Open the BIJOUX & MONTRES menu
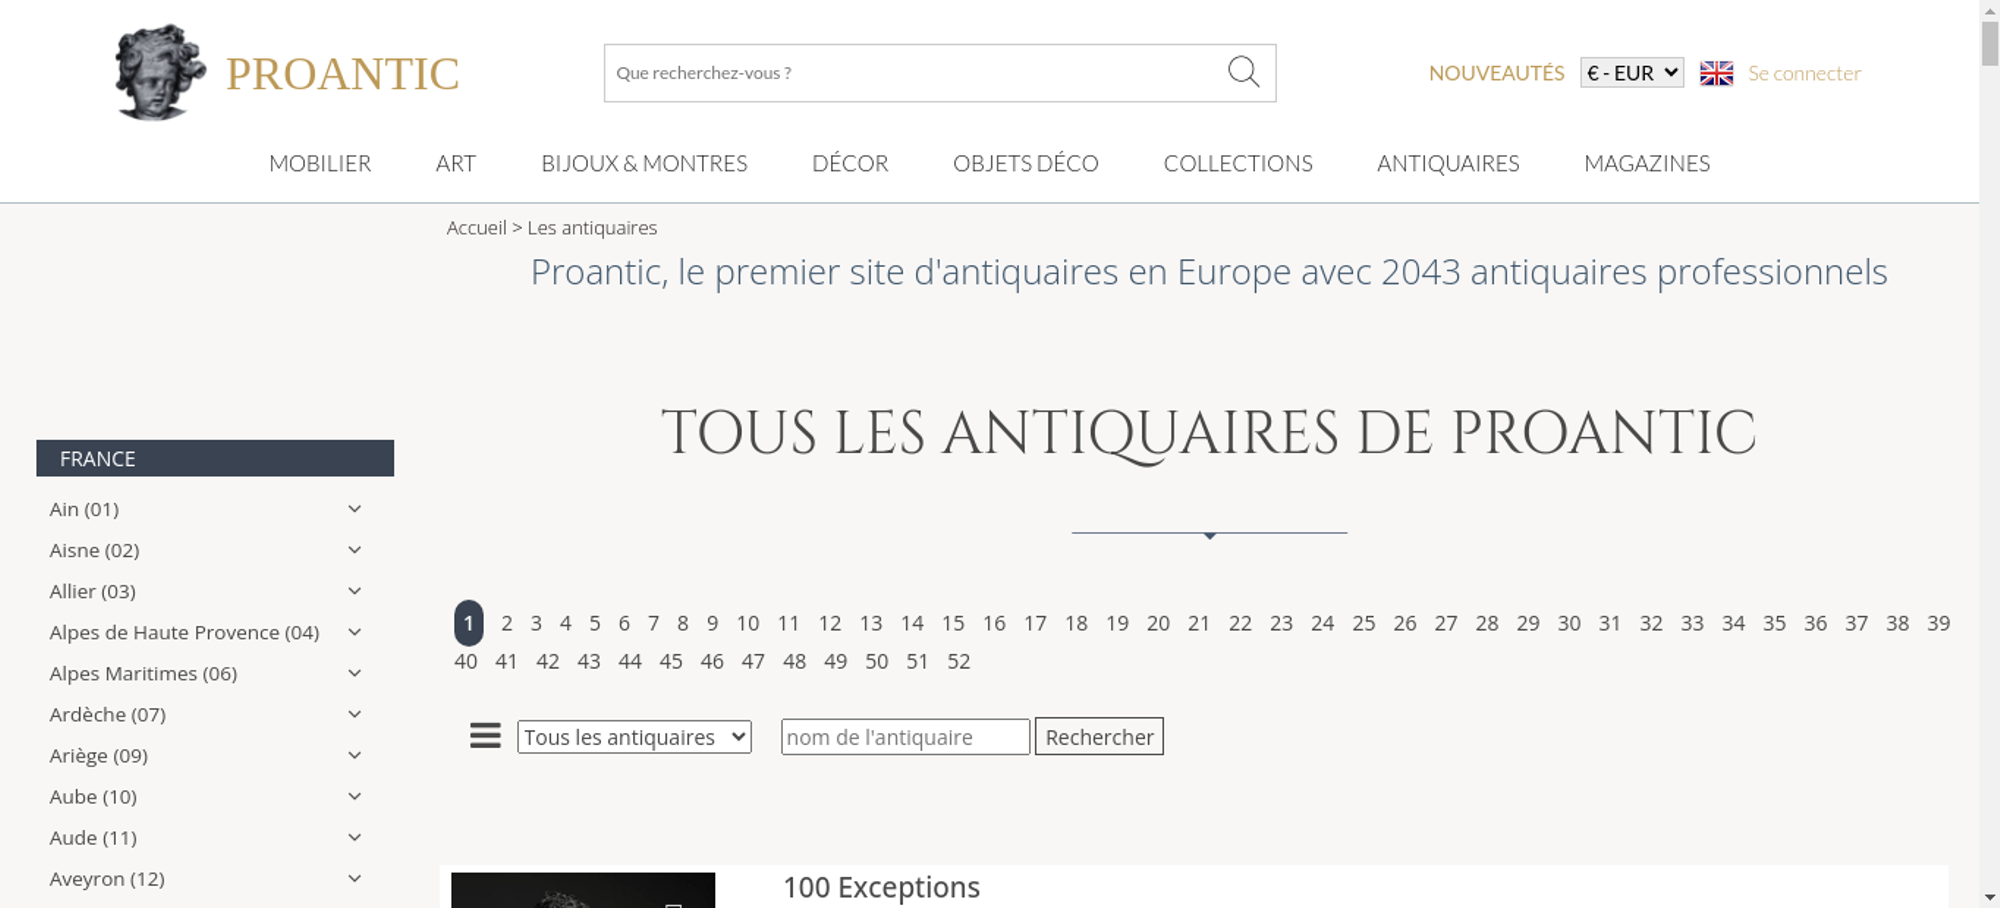 coord(644,163)
